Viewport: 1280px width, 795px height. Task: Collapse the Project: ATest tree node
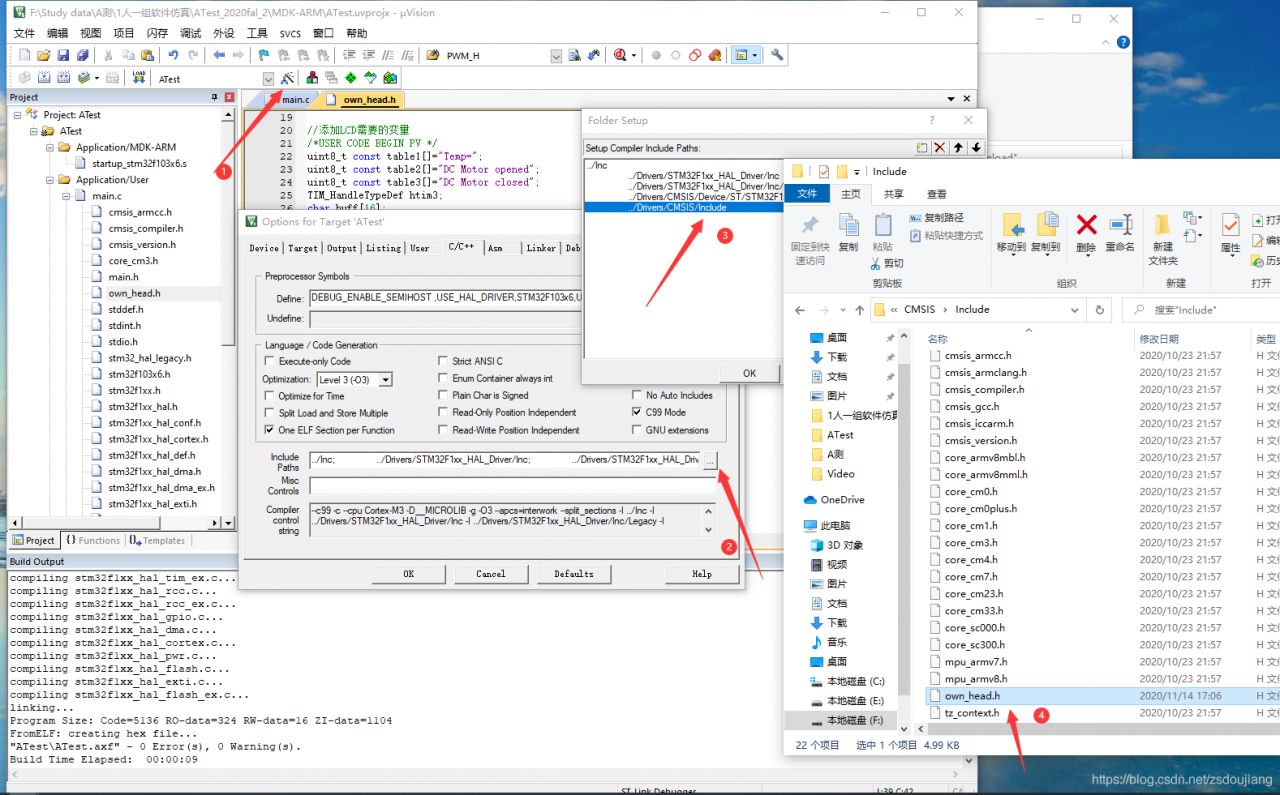coord(18,115)
